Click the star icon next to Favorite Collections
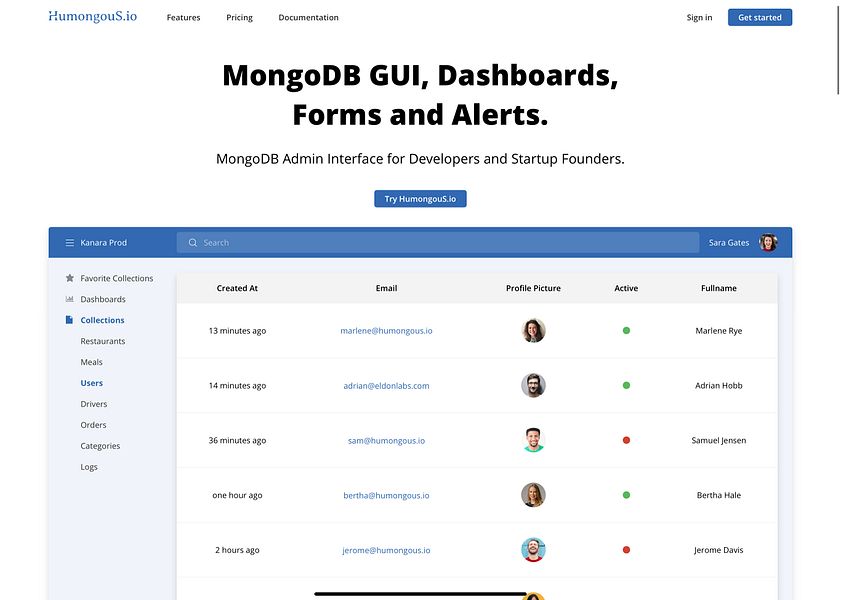This screenshot has width=841, height=600. [70, 278]
